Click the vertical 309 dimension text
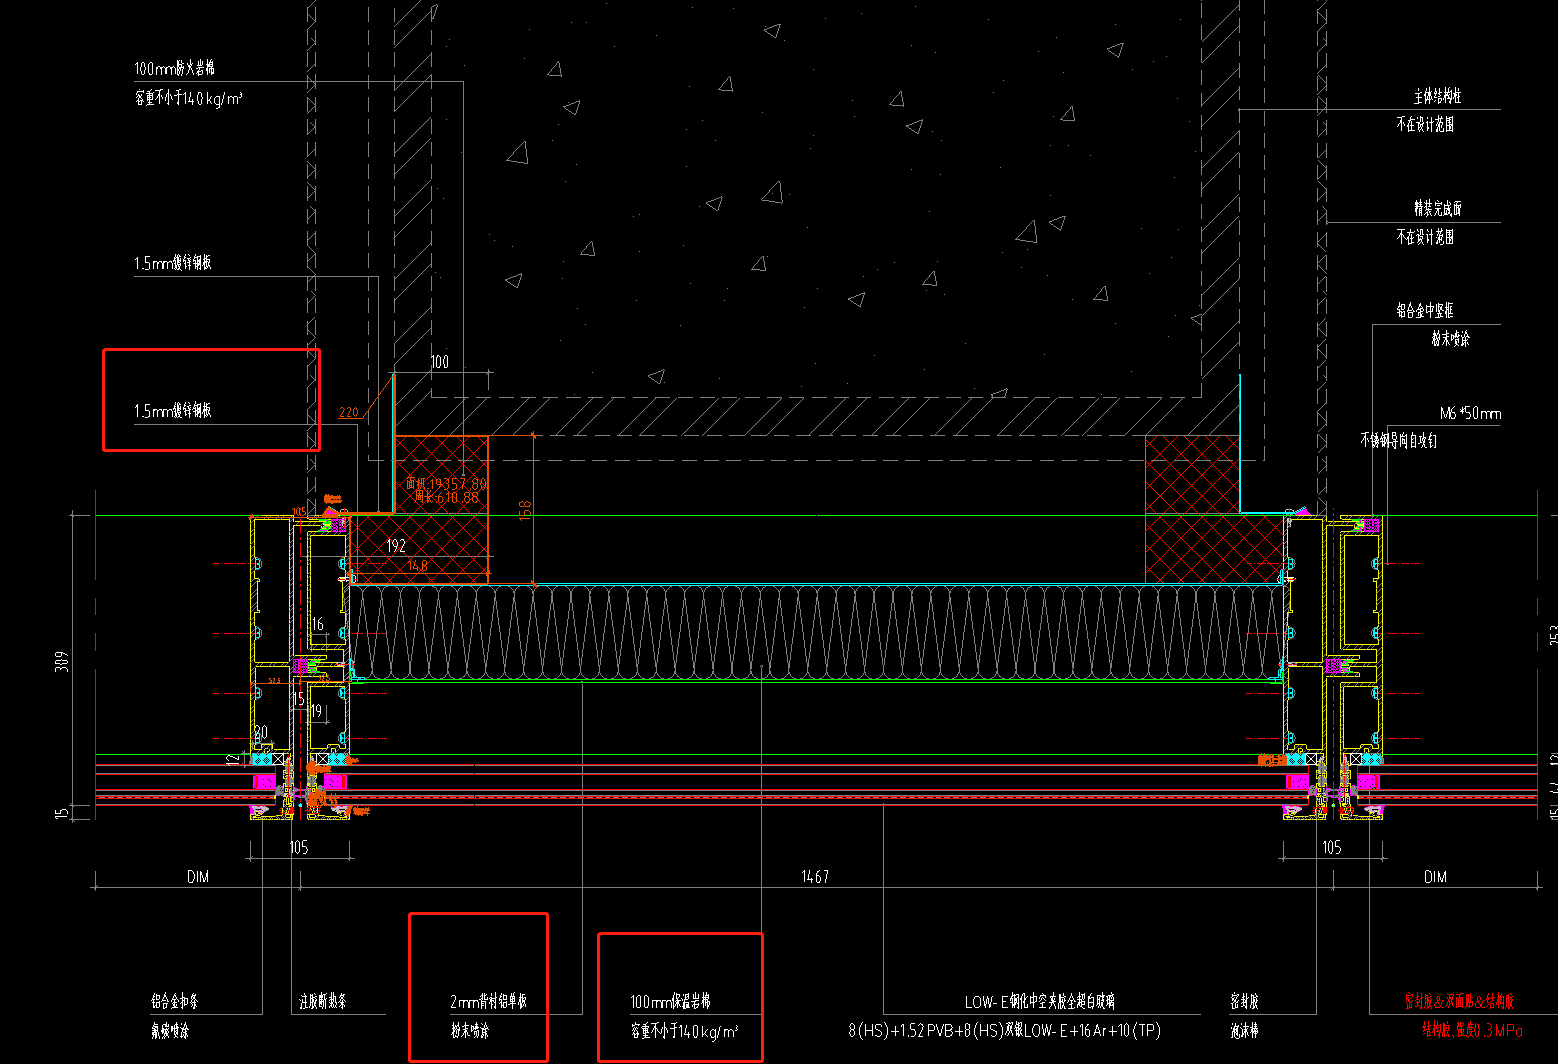The width and height of the screenshot is (1558, 1064). 61,662
